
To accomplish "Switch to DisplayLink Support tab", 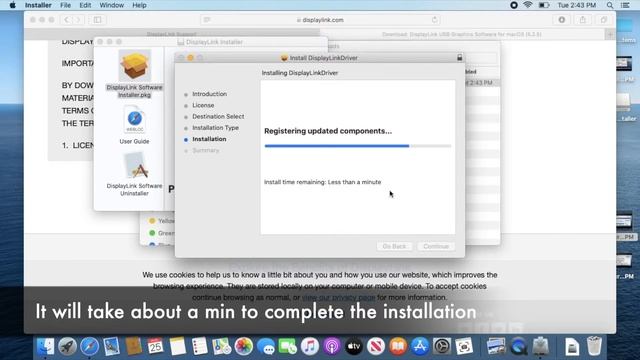I will click(171, 34).
